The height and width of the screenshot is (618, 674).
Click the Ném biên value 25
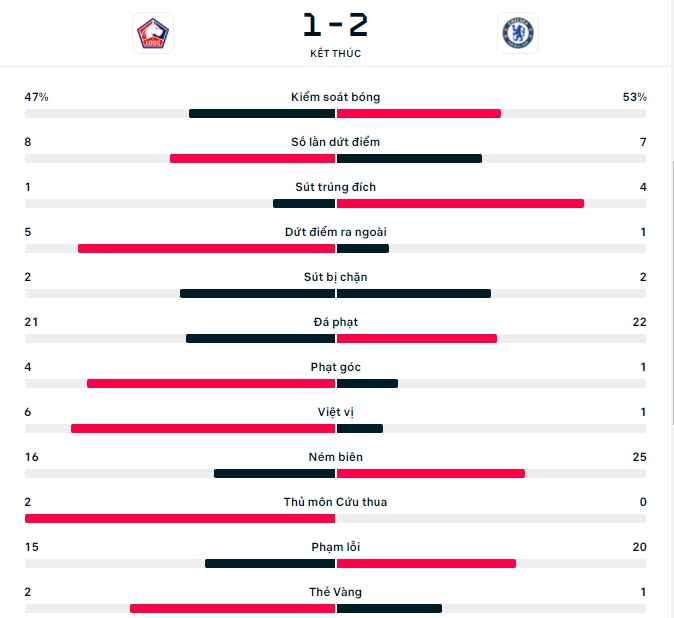pos(639,457)
